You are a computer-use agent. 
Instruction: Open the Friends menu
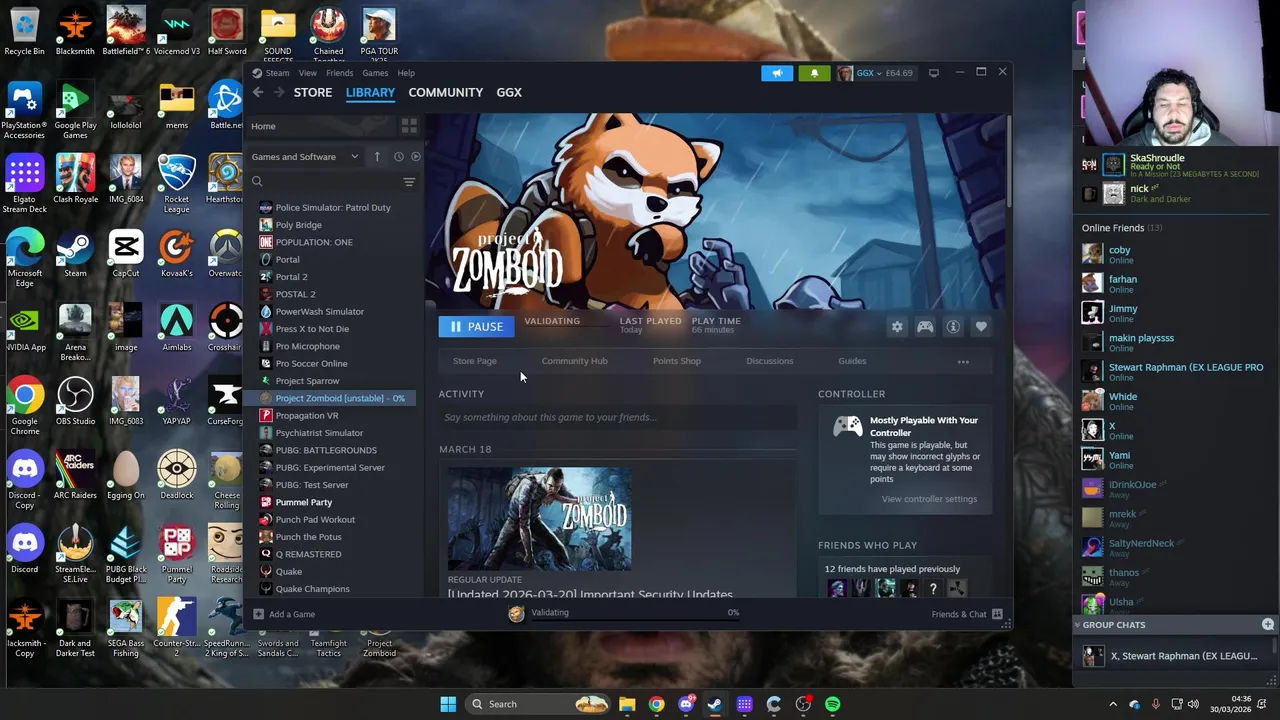(339, 73)
